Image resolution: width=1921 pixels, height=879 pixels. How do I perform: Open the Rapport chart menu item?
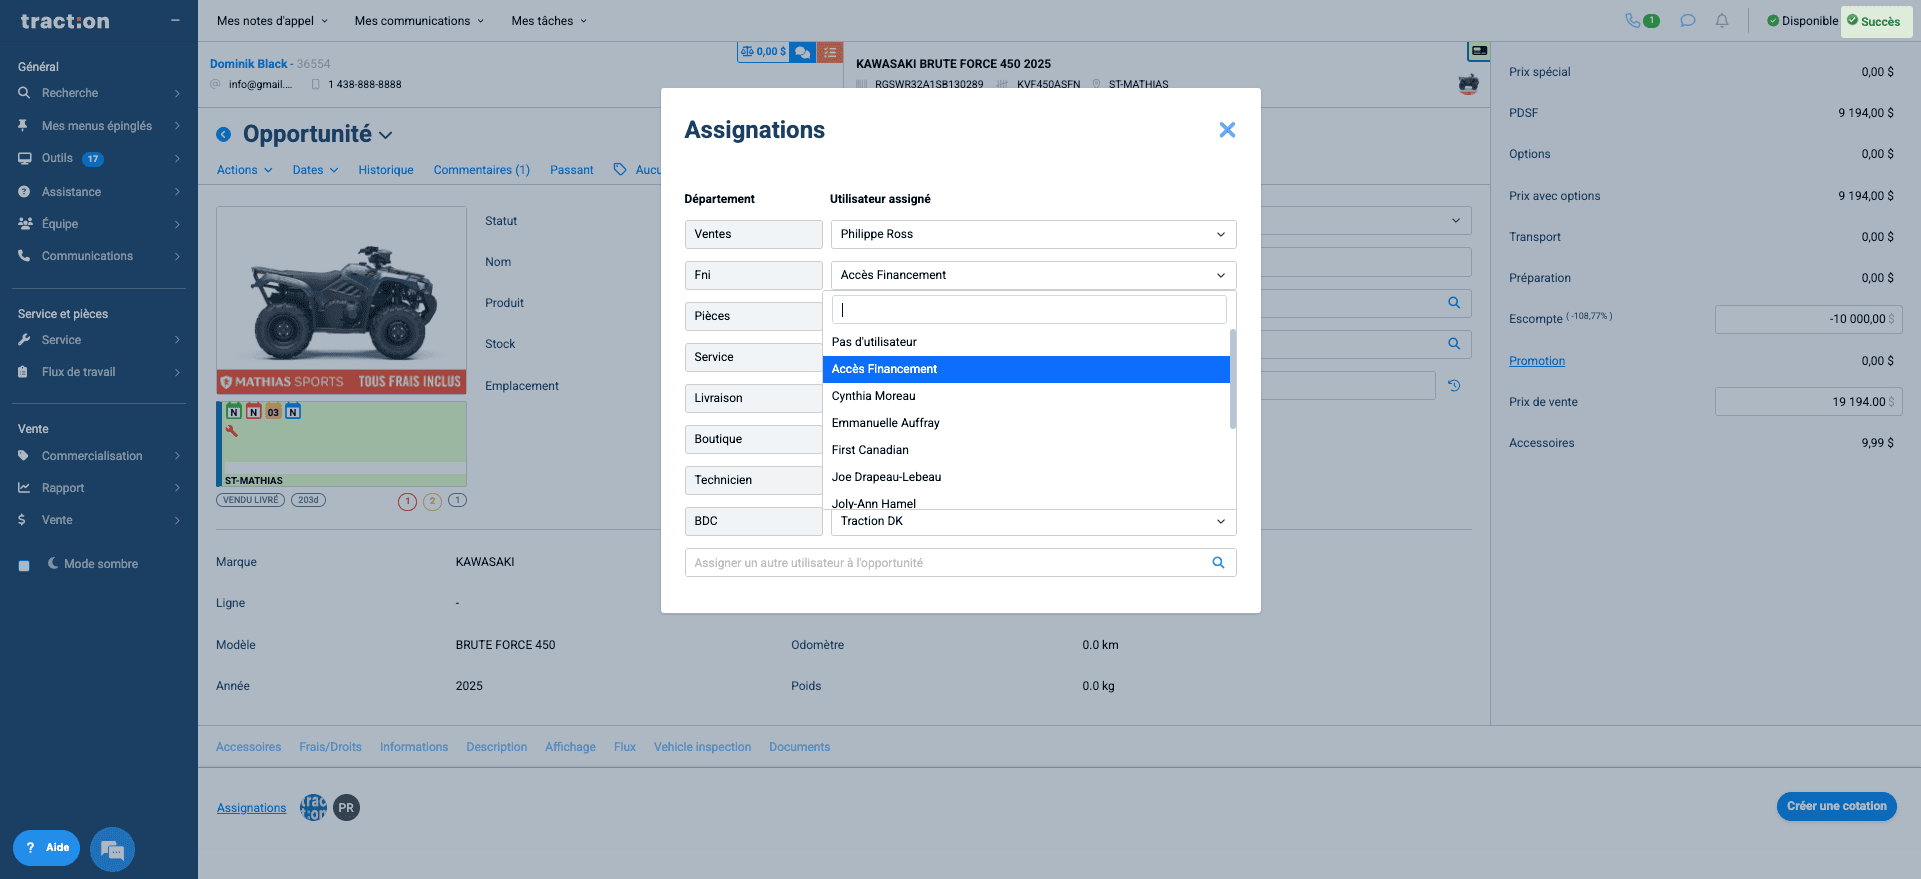pos(99,488)
